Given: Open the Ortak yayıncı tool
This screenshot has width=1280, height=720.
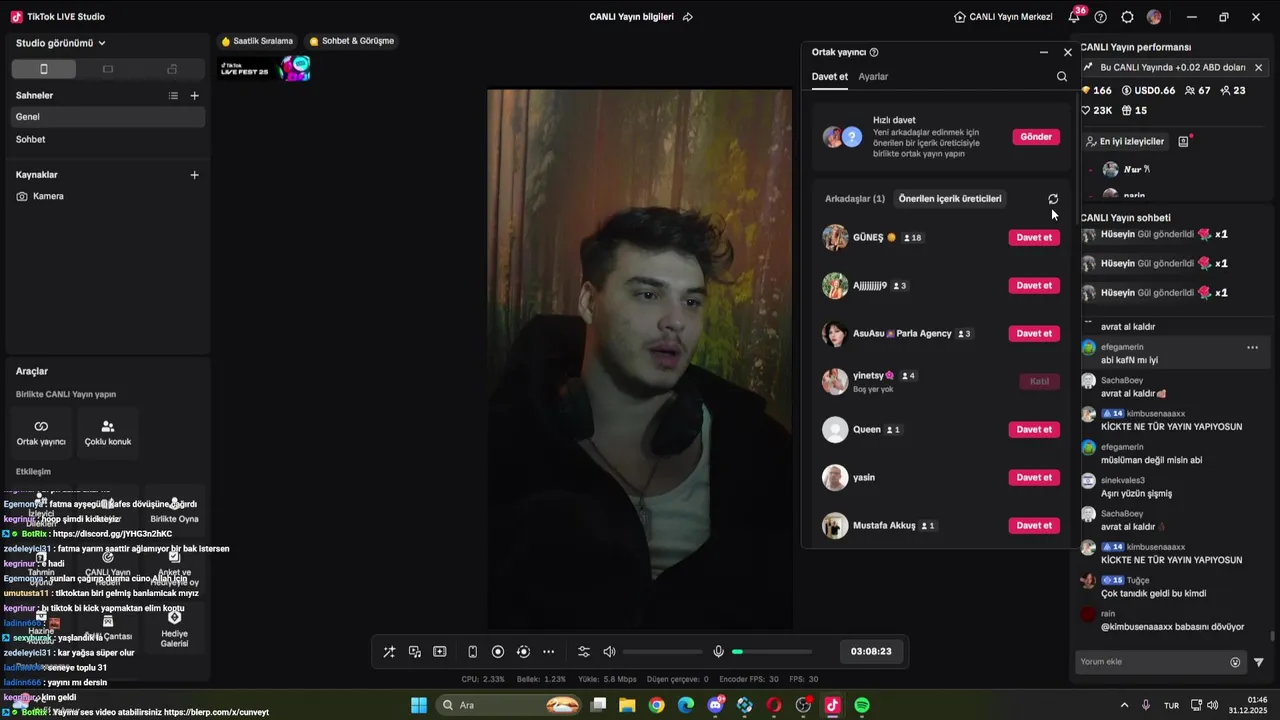Looking at the screenshot, I should 41,433.
